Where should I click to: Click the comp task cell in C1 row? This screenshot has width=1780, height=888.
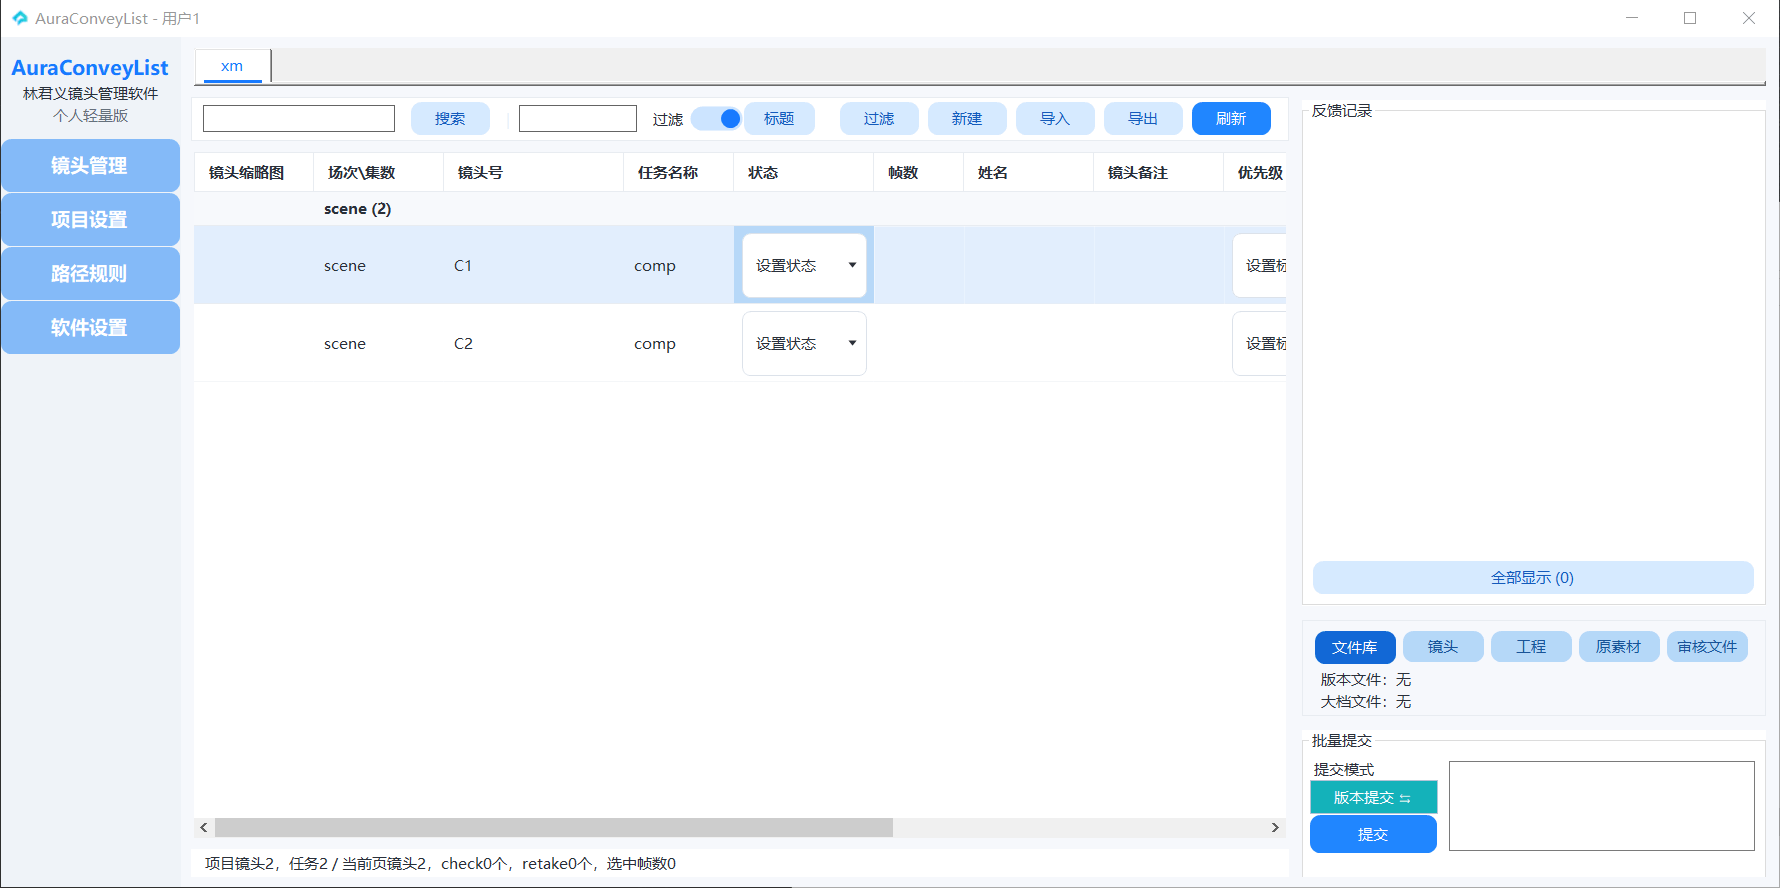point(679,265)
